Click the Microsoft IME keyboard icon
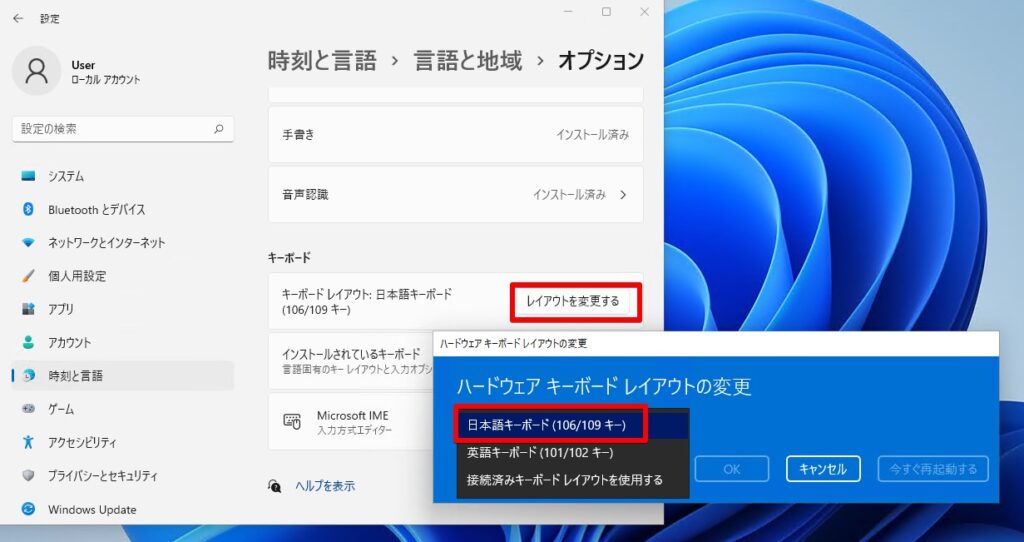This screenshot has height=542, width=1024. tap(292, 421)
